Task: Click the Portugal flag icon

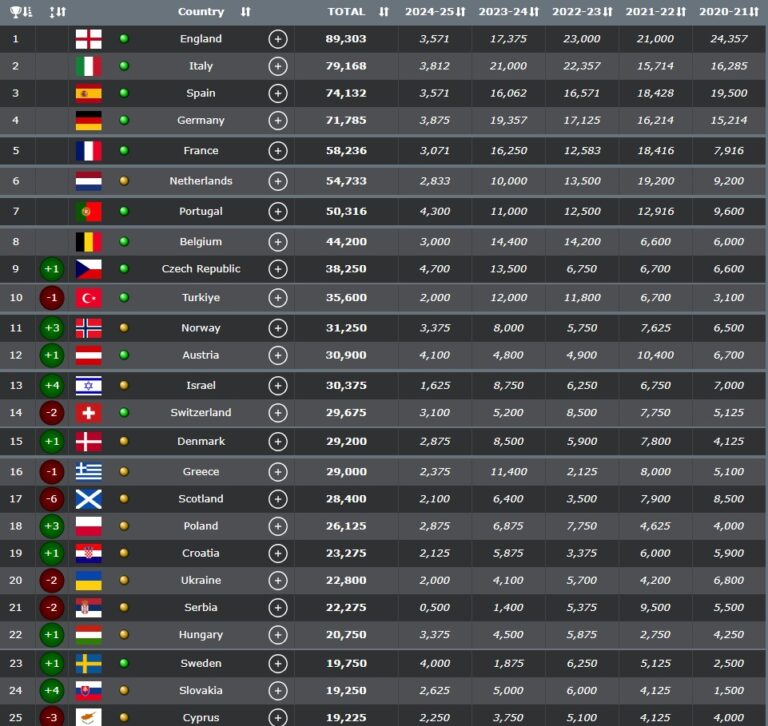Action: [88, 212]
